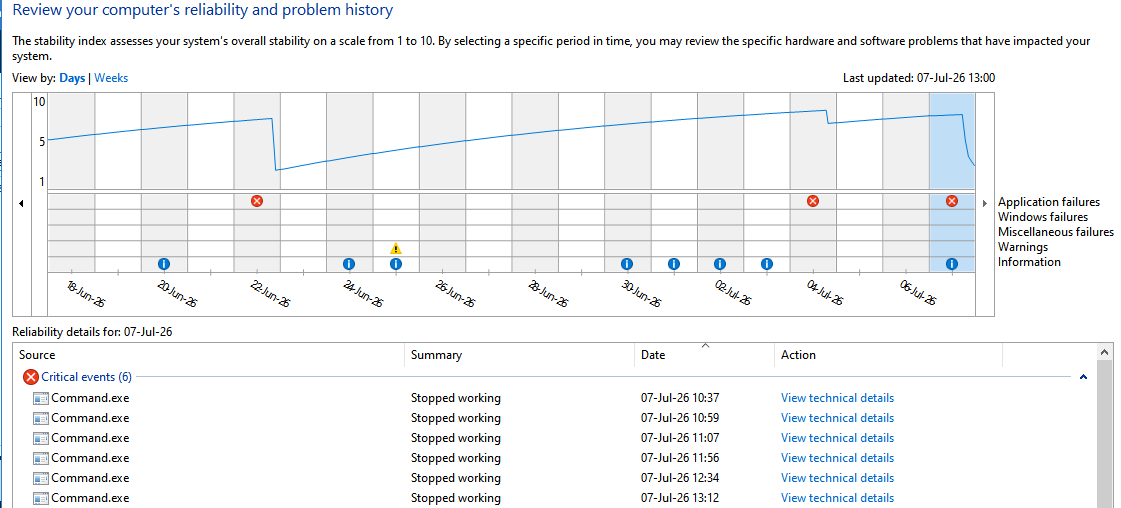This screenshot has height=508, width=1121.
Task: Switch the chart view to Days
Action: (72, 78)
